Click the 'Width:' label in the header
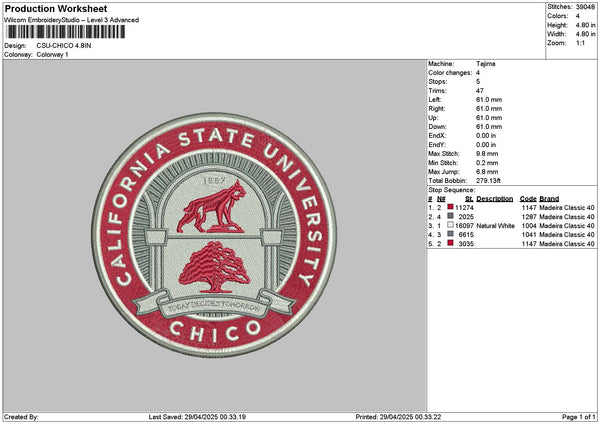600x424 pixels. click(x=557, y=34)
